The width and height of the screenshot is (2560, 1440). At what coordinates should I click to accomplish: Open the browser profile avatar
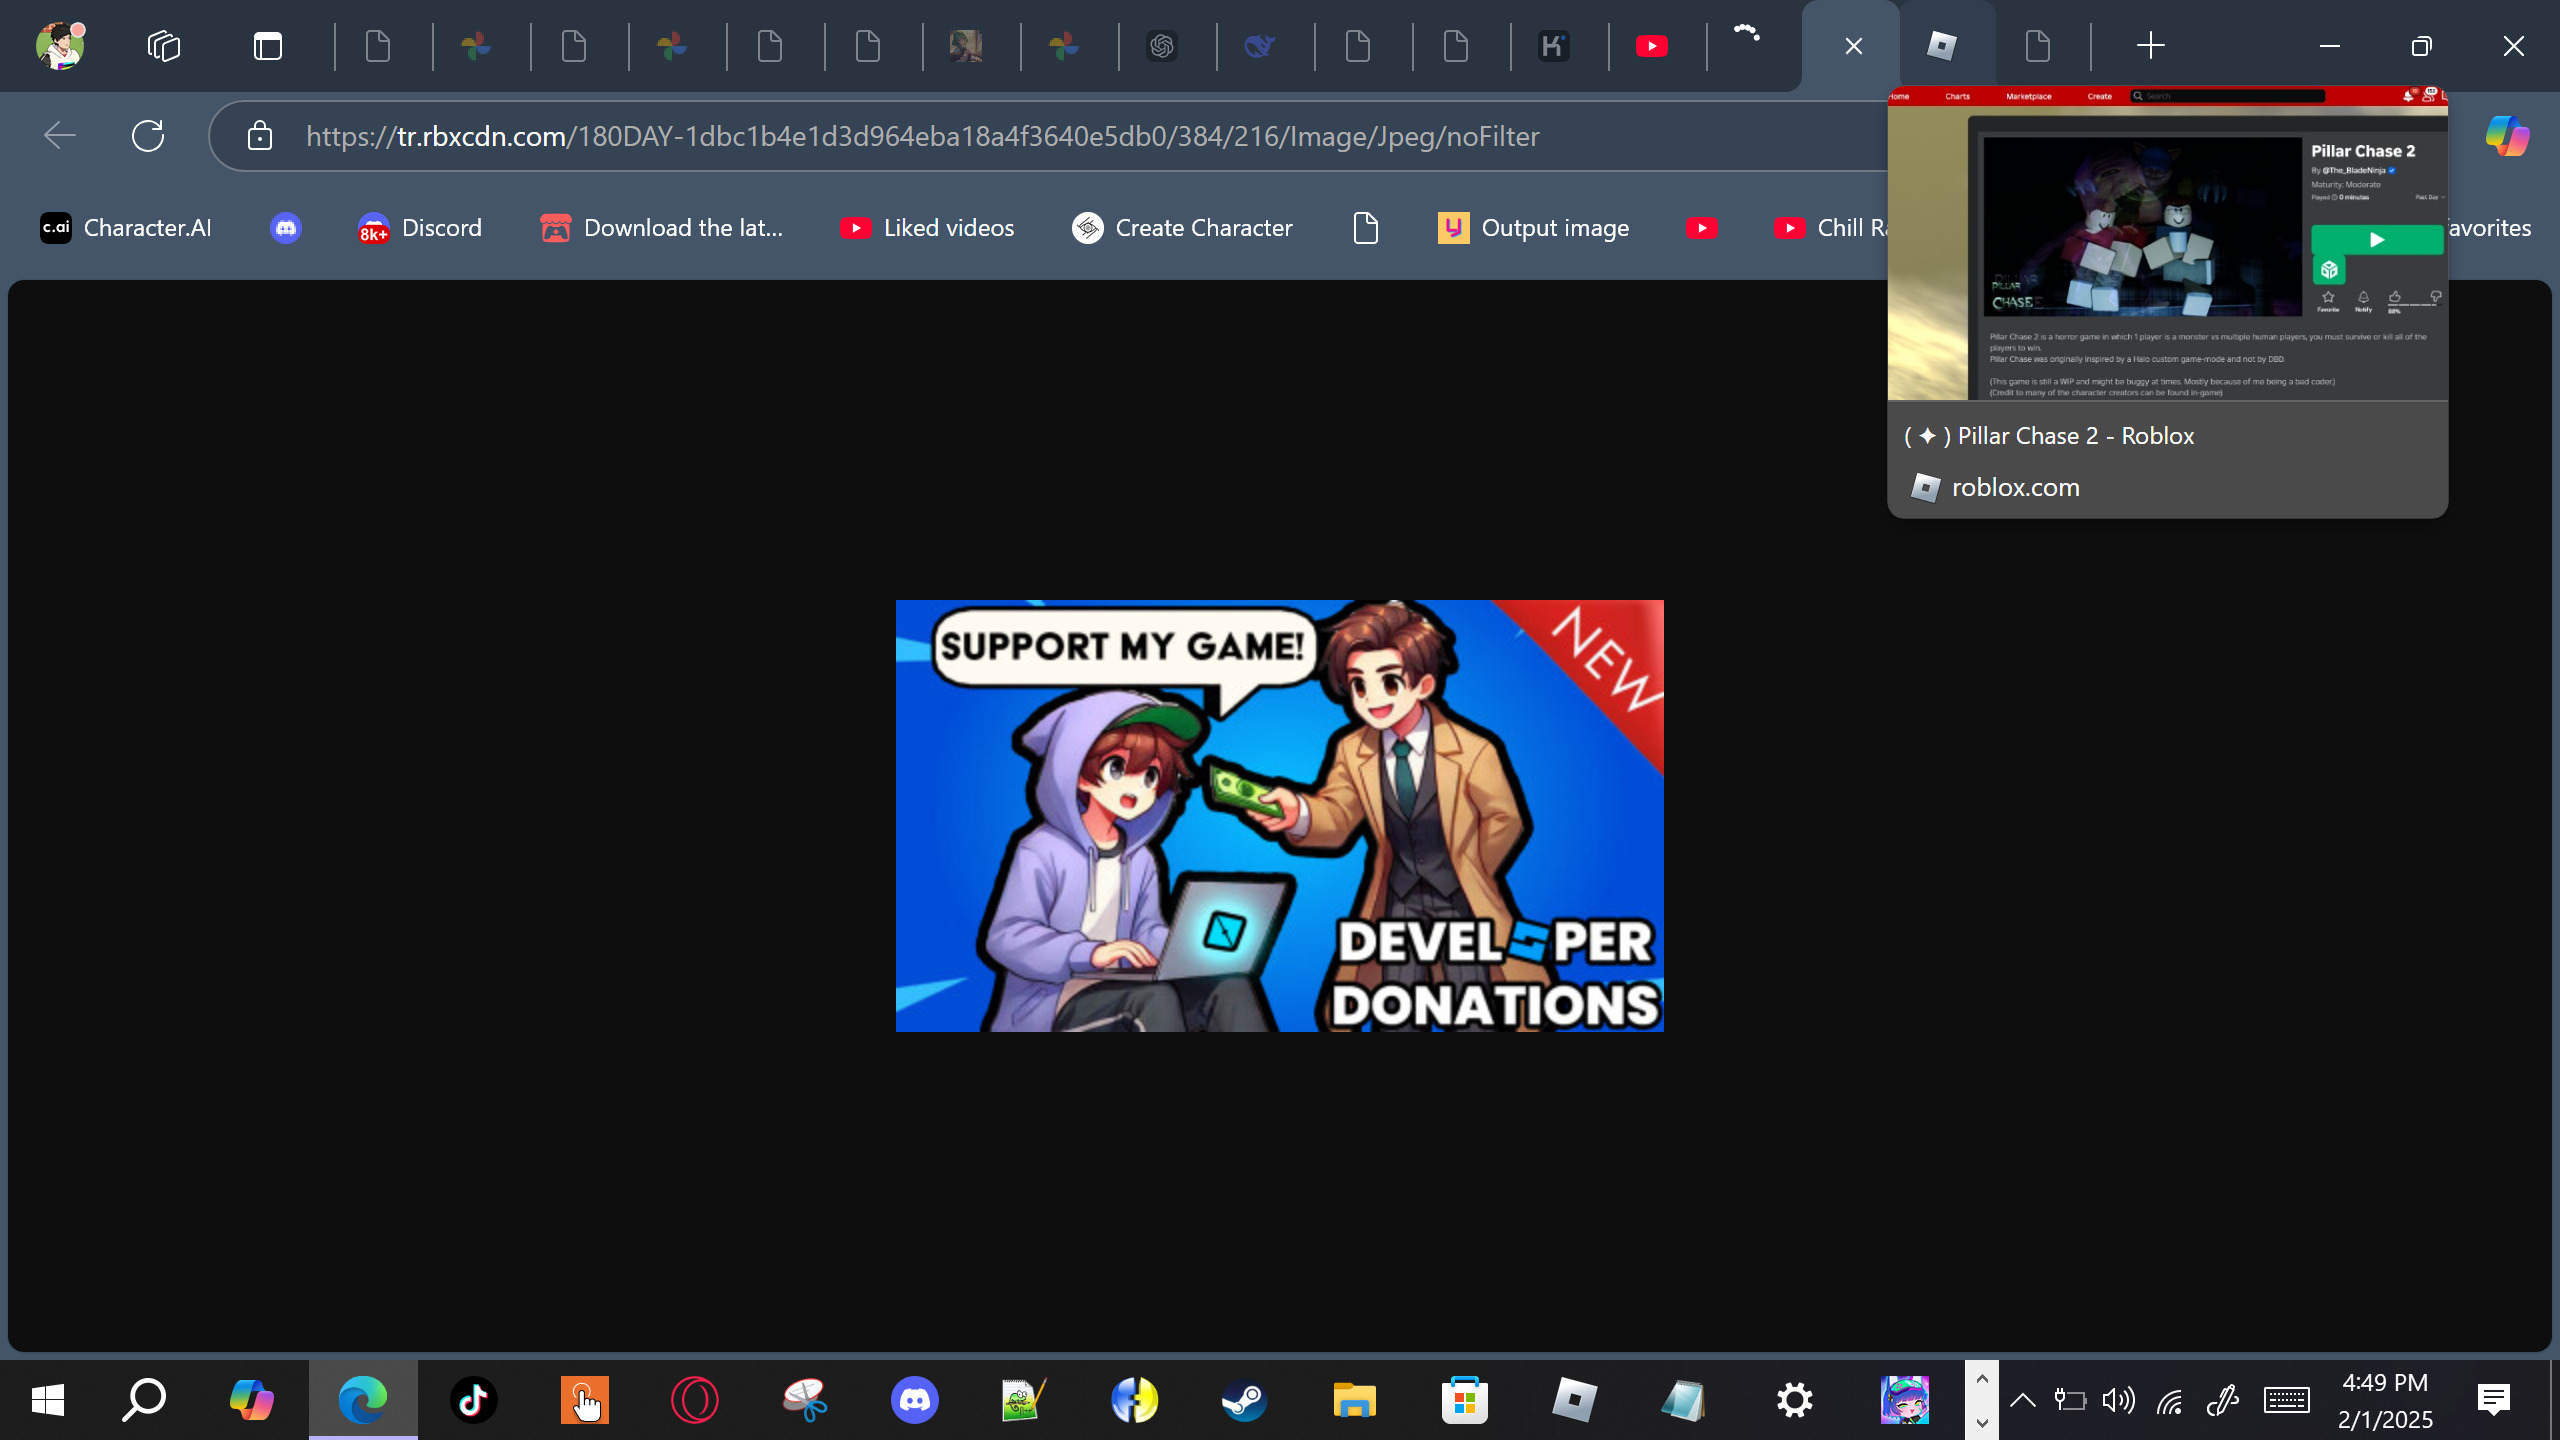coord(59,46)
